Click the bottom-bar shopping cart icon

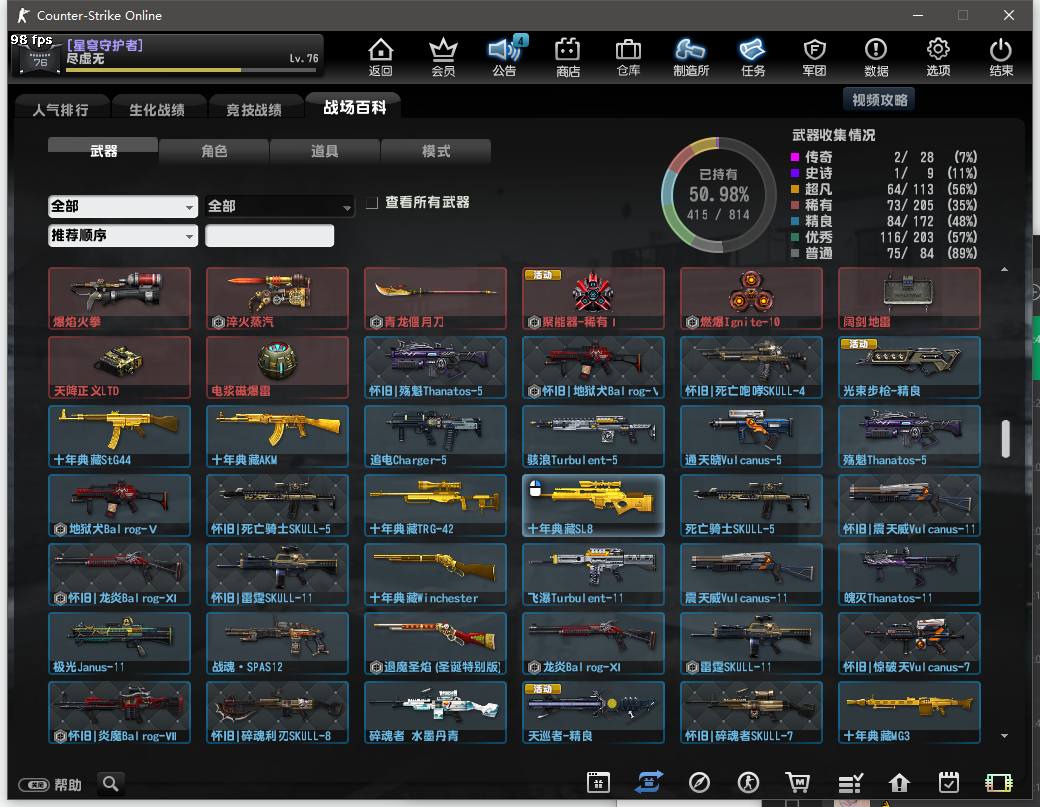tap(798, 782)
